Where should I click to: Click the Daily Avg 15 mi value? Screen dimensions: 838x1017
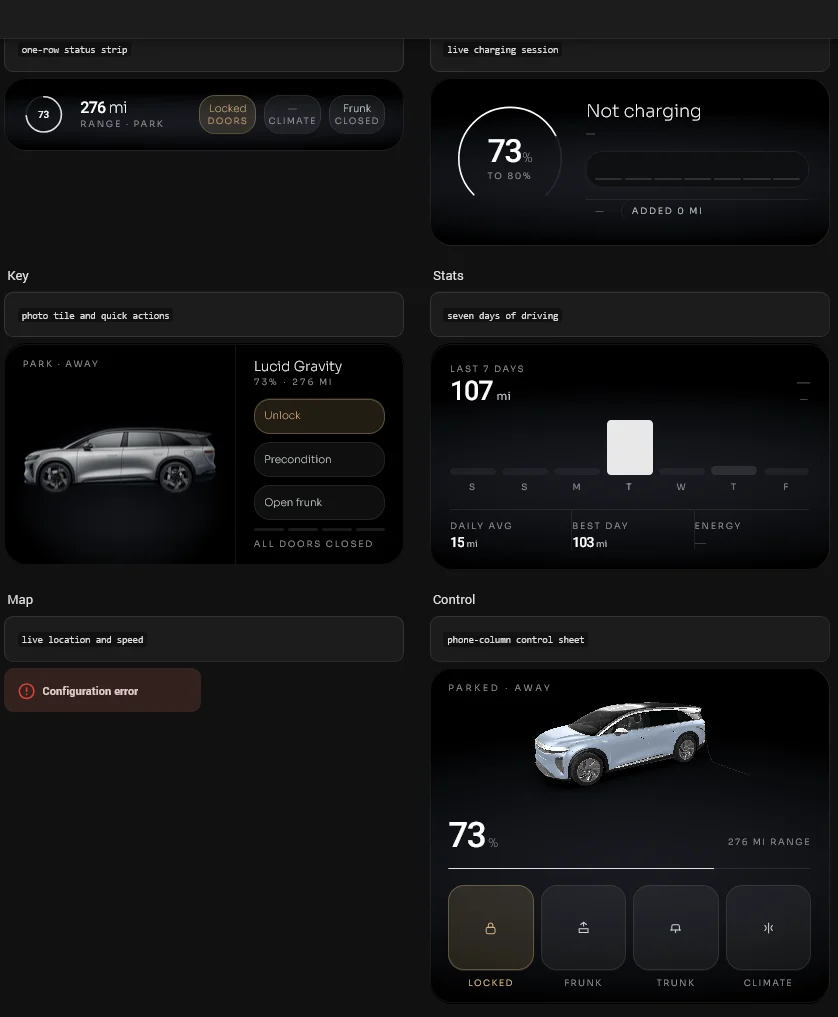[464, 543]
